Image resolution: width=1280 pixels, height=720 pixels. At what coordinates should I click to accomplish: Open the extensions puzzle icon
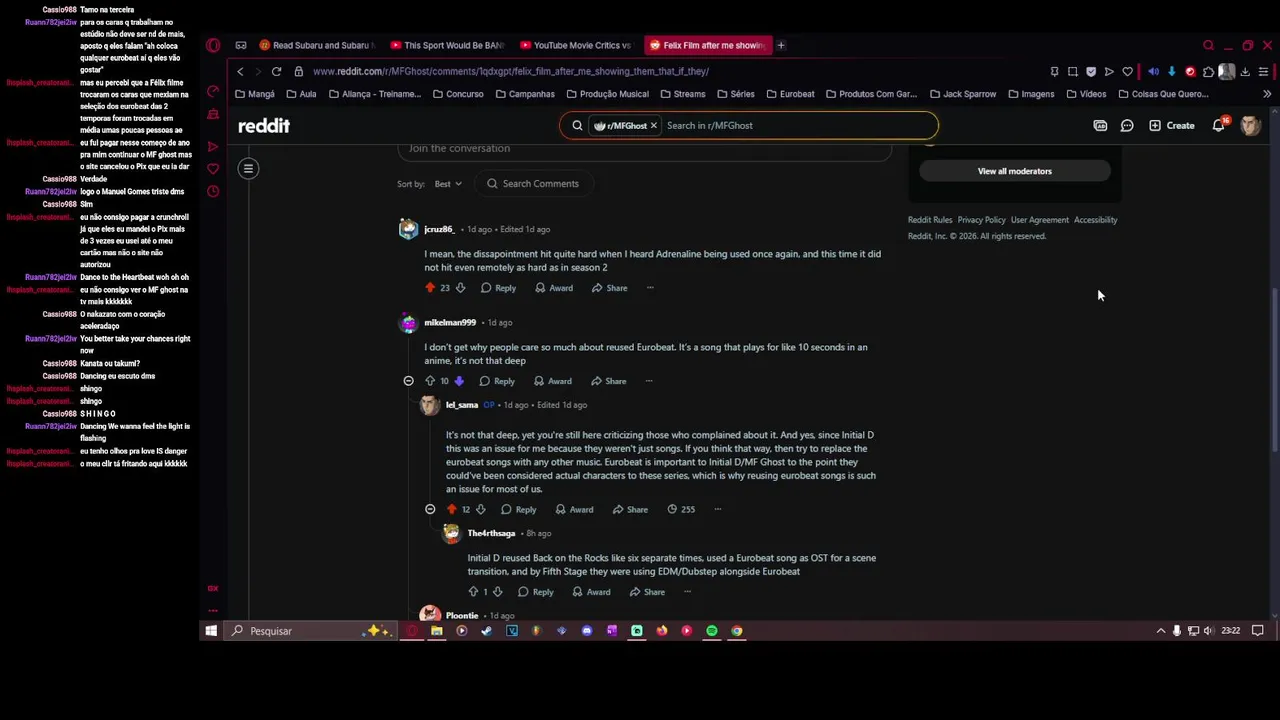click(x=1208, y=71)
